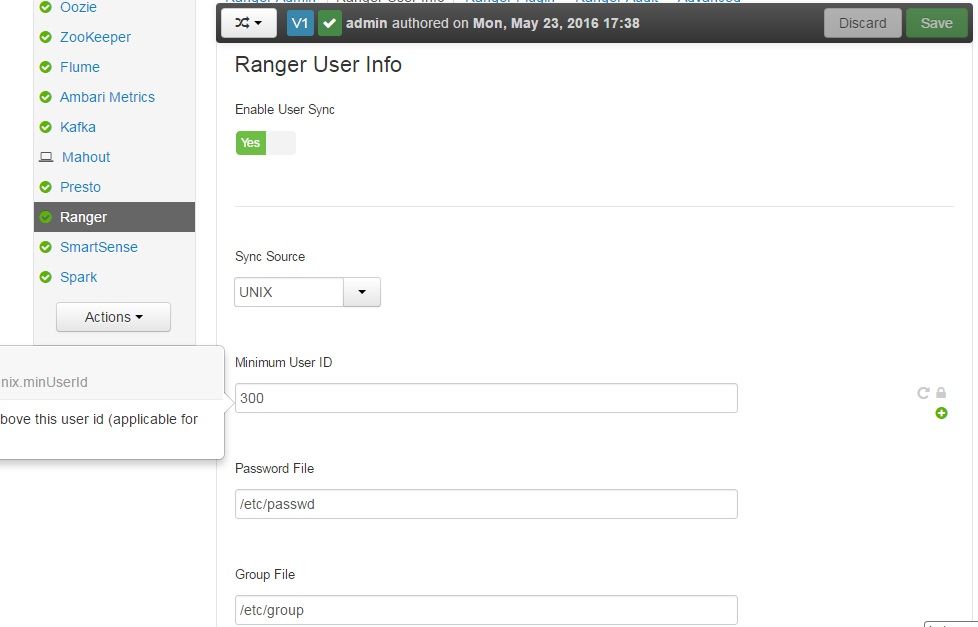Screen dimensions: 978x627
Task: Click lock icon beside Minimum User ID
Action: tap(941, 392)
